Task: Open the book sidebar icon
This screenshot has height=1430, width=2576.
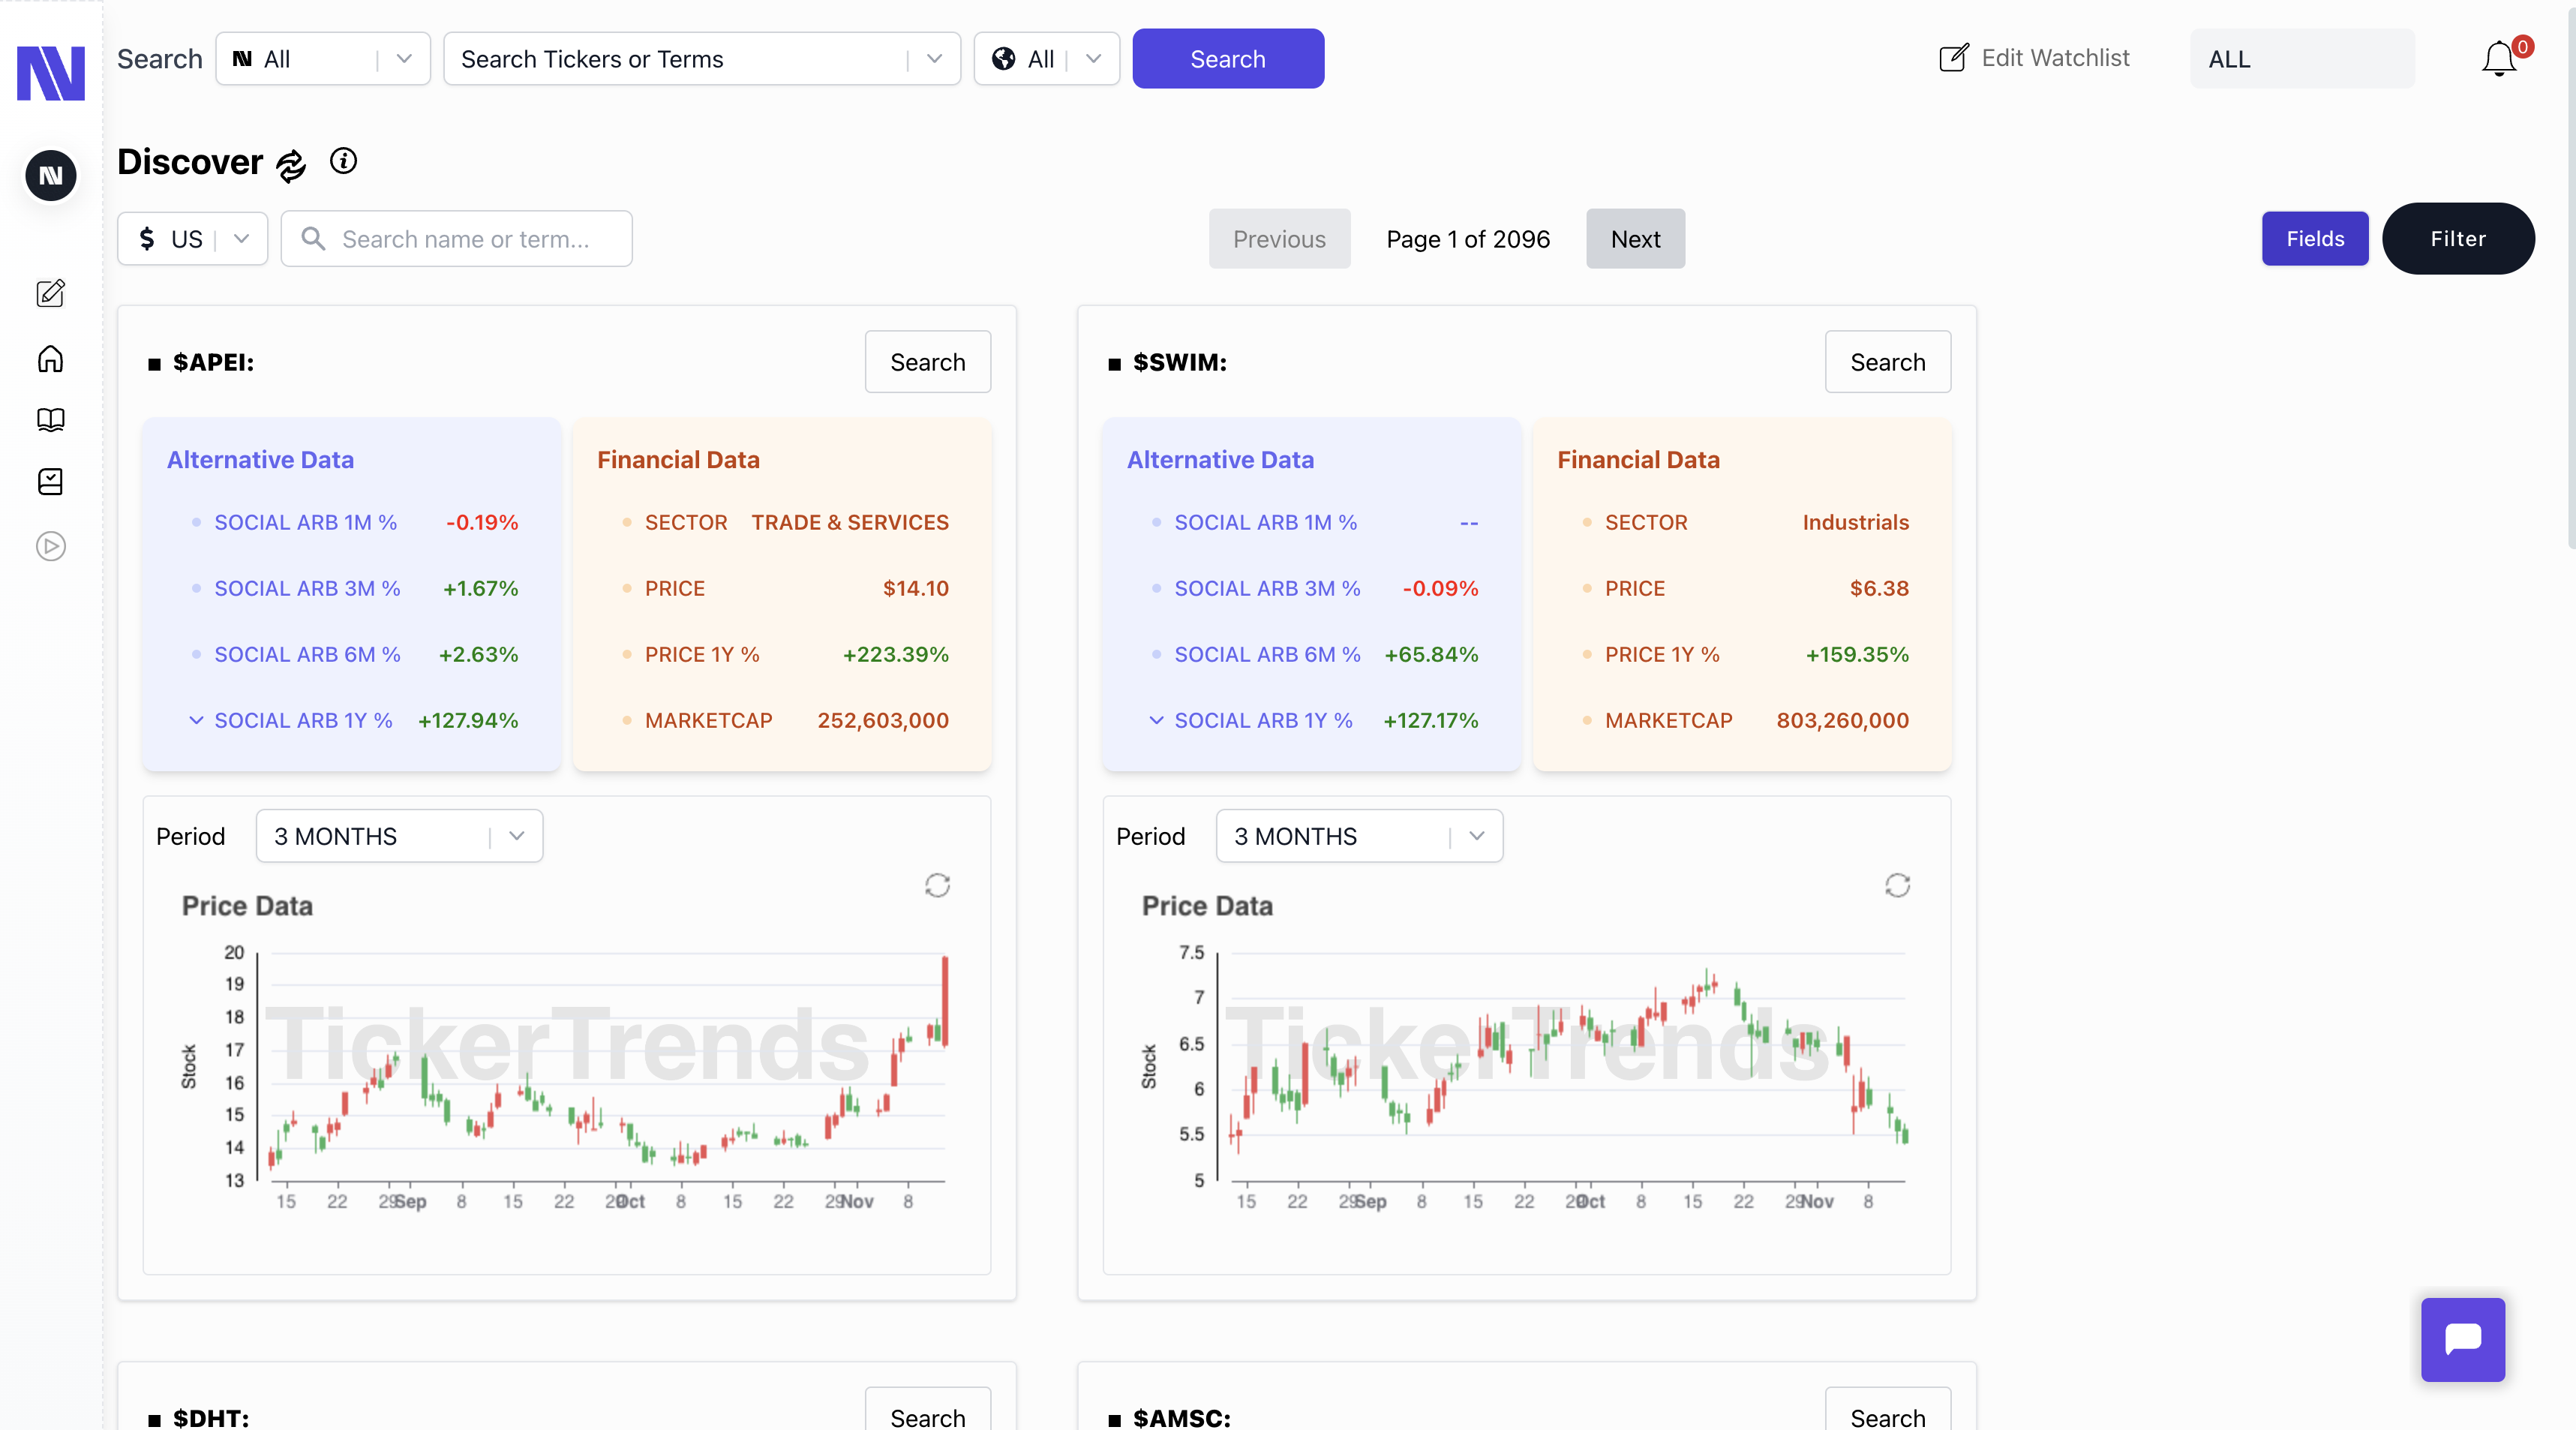Action: pos(51,420)
